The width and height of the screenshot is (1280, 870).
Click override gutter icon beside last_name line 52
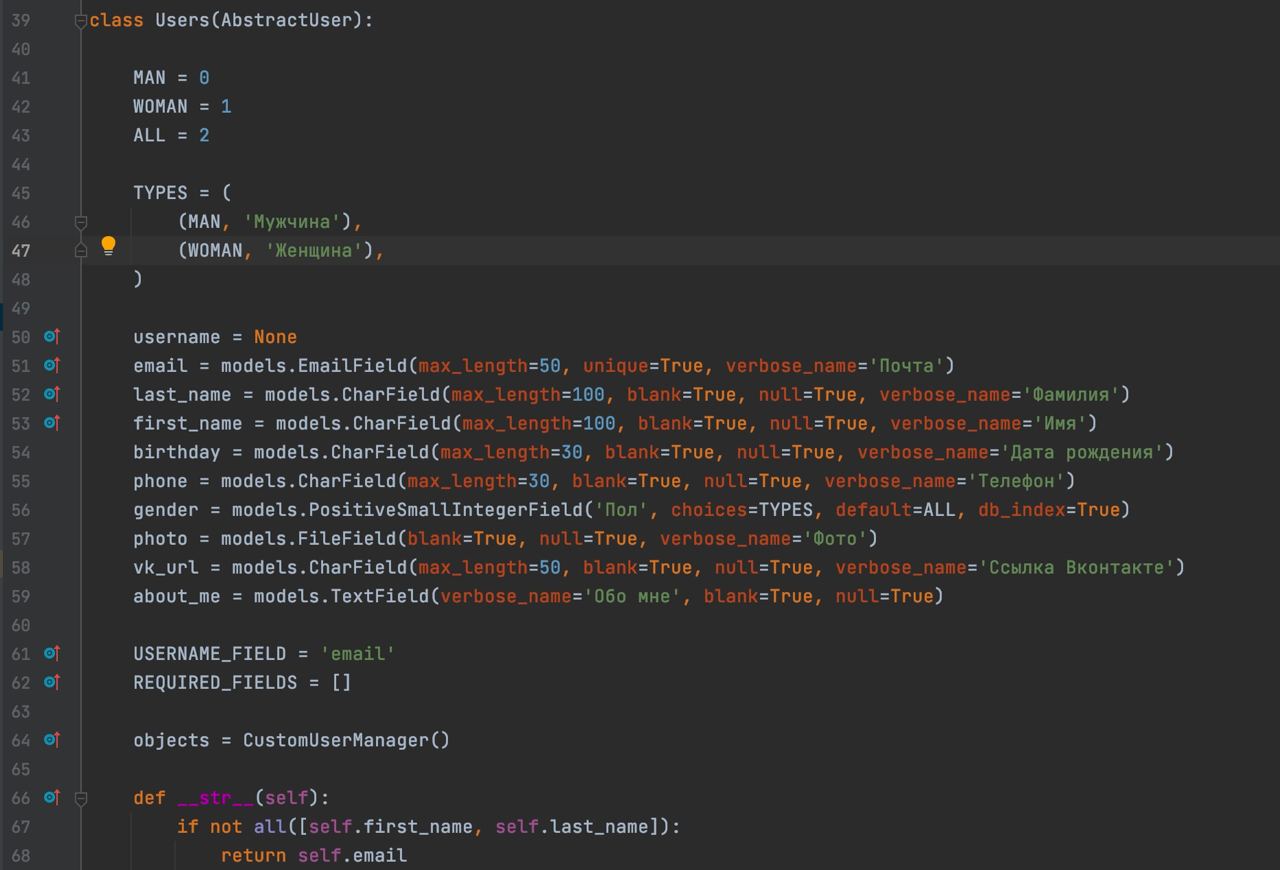[x=52, y=394]
